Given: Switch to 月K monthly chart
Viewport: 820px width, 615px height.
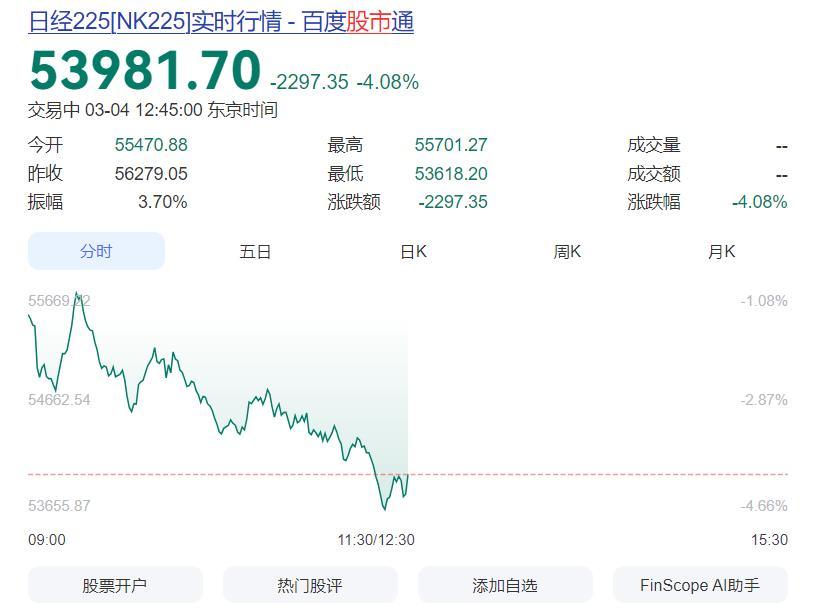Looking at the screenshot, I should pos(721,251).
